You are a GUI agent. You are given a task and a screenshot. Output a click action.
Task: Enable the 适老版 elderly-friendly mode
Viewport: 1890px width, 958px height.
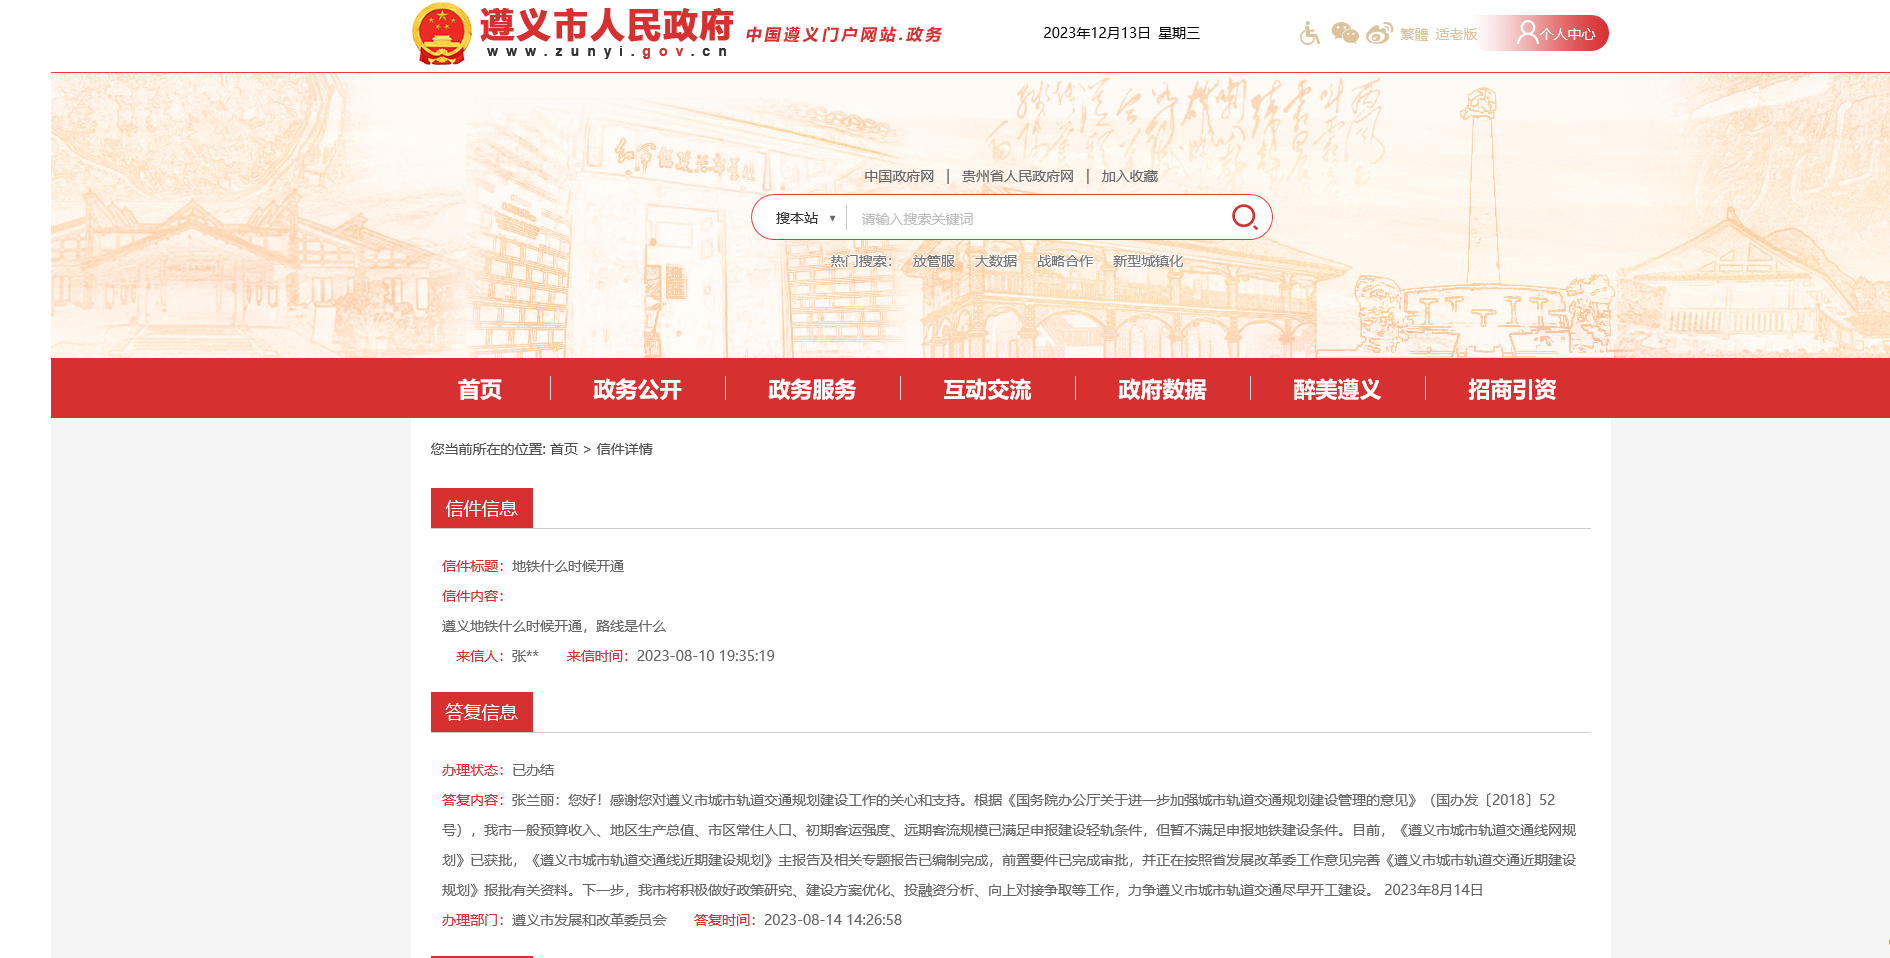pos(1455,33)
